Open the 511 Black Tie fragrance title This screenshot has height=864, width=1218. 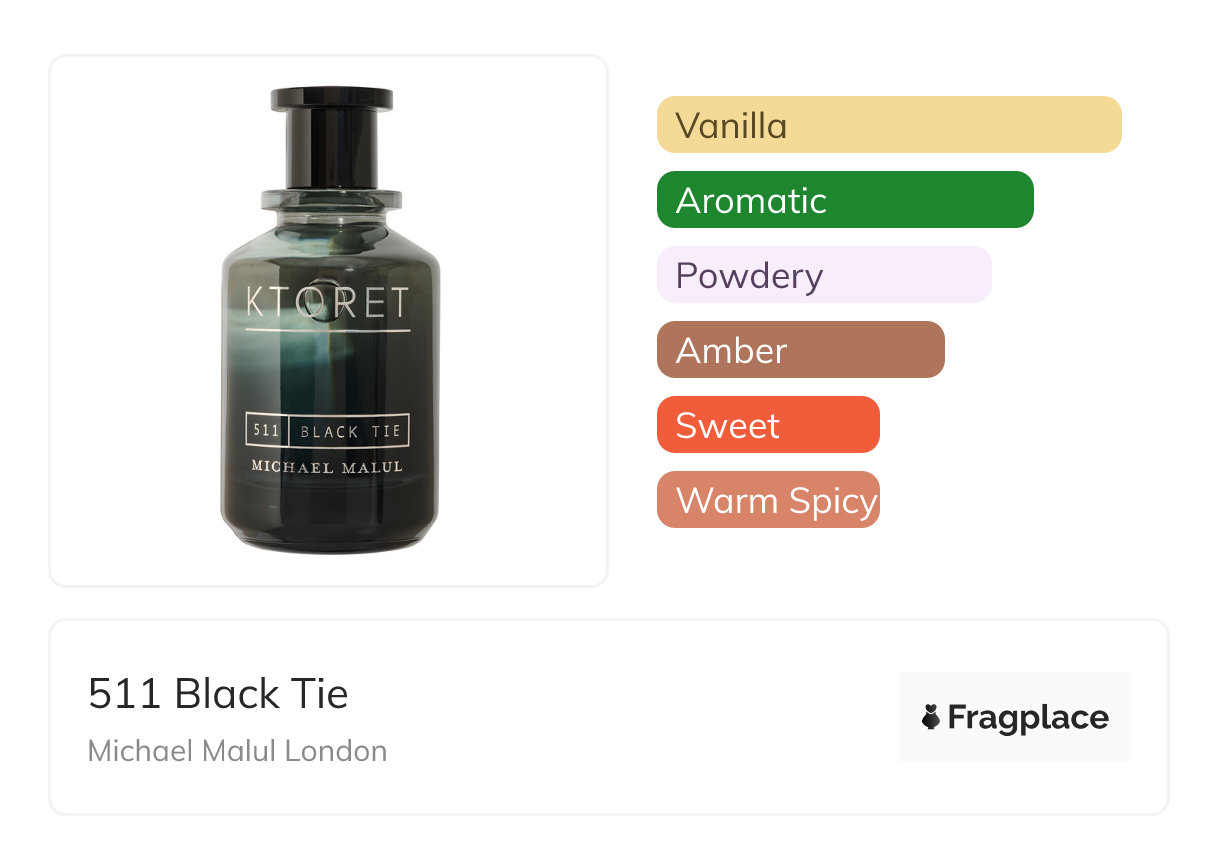point(218,694)
